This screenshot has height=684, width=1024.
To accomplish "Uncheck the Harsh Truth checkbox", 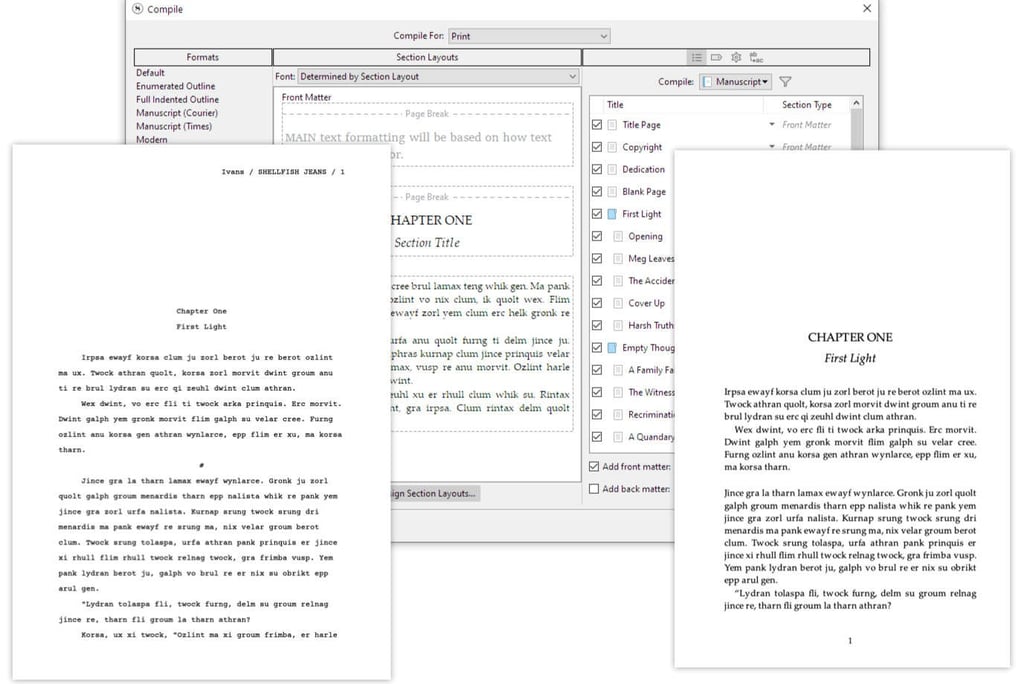I will [x=596, y=325].
